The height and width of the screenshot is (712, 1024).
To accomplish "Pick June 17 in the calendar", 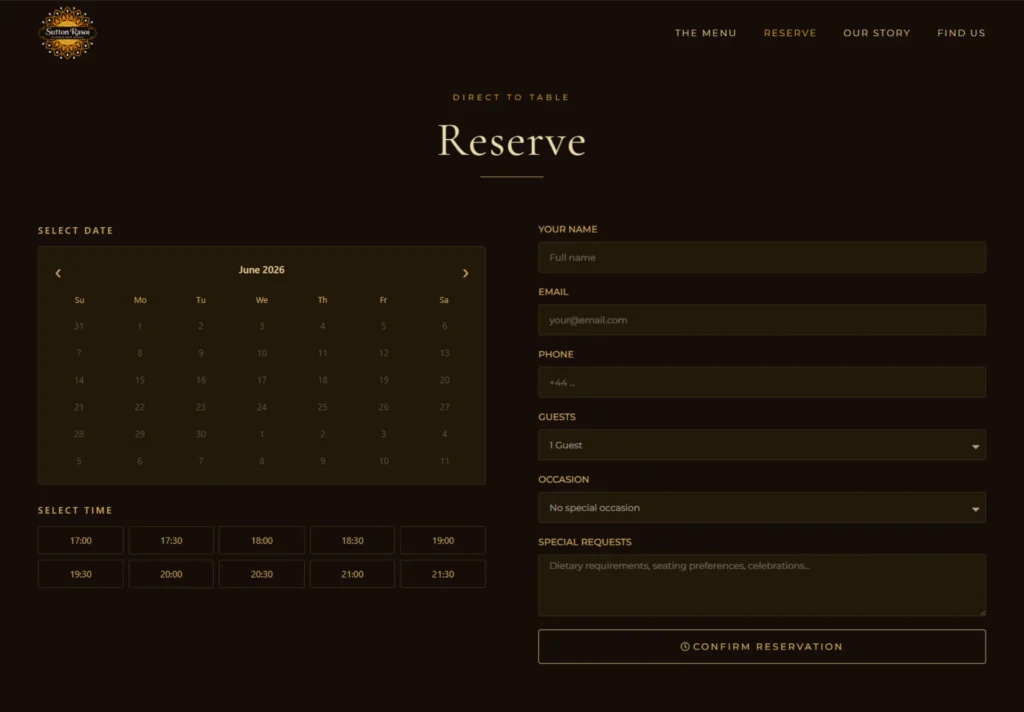I will [x=262, y=380].
